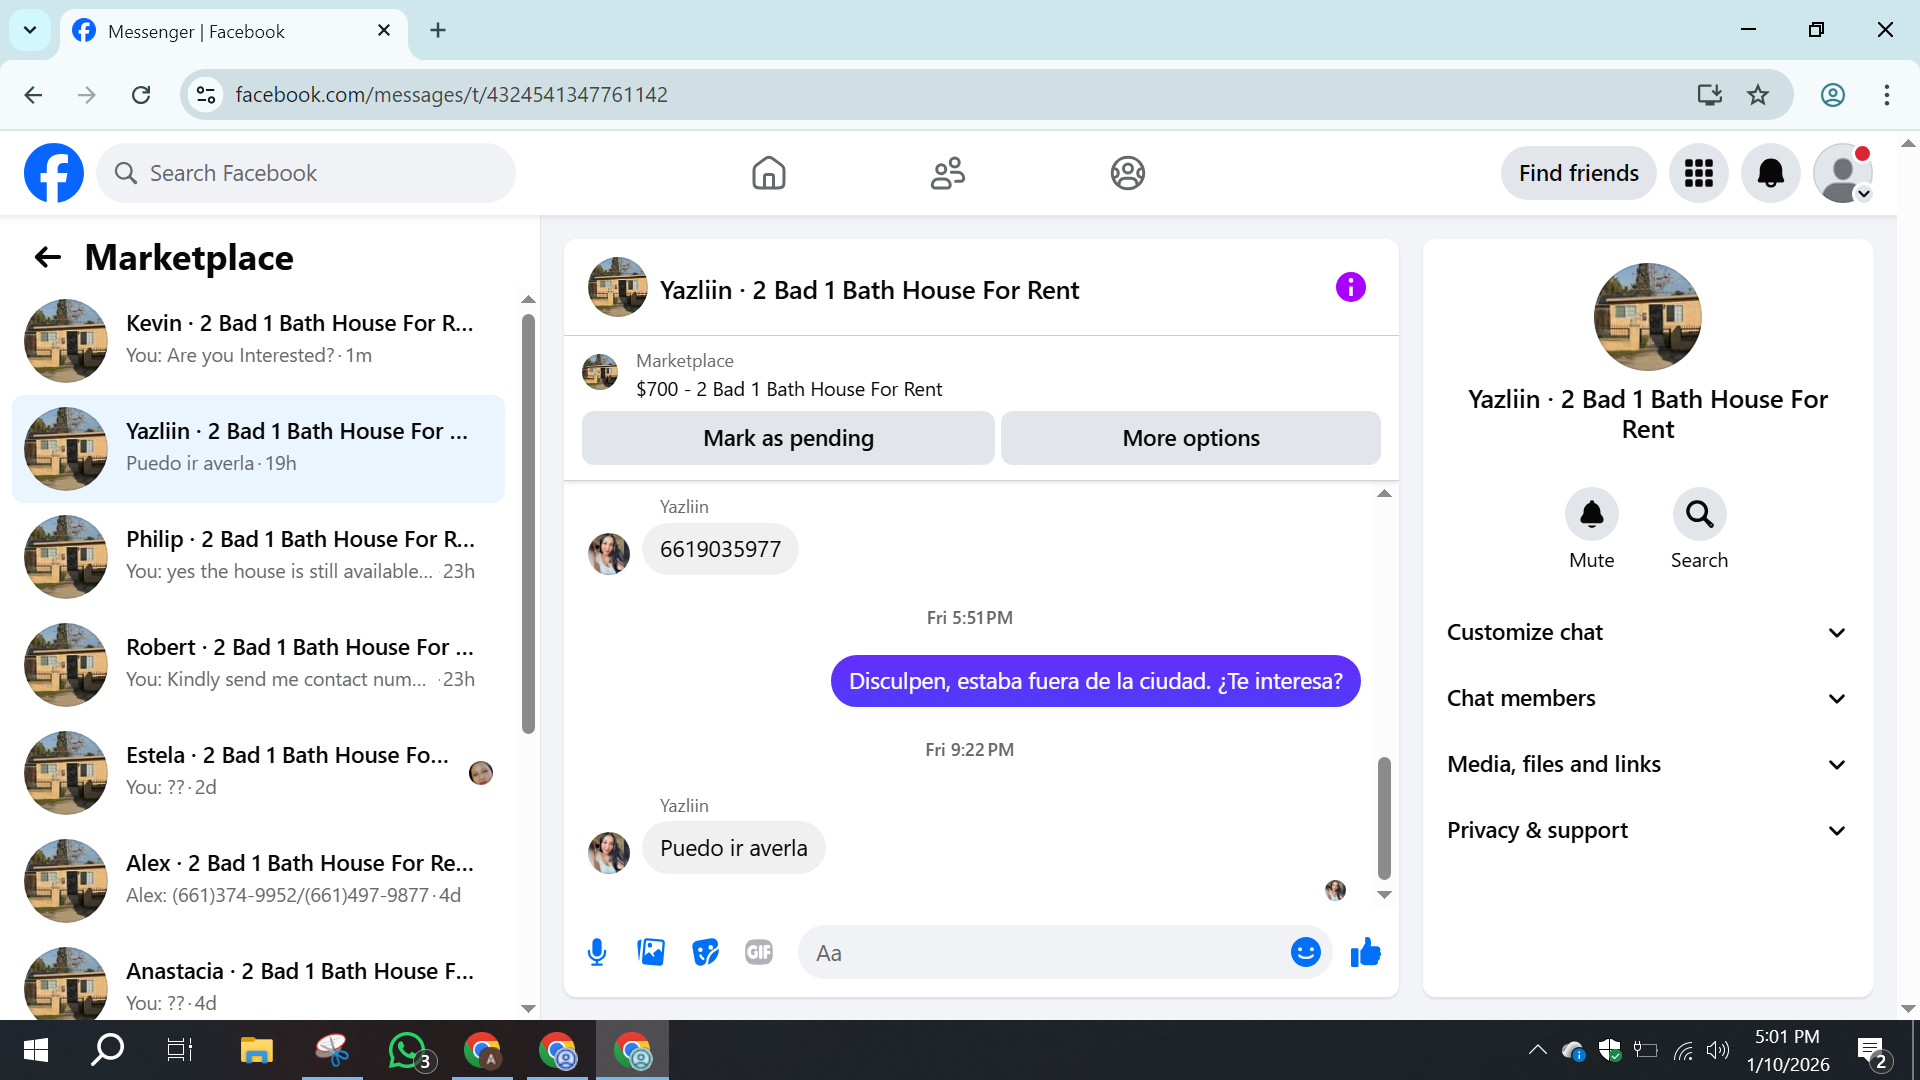This screenshot has width=1920, height=1080.
Task: Open the Facebook menu grid icon
Action: click(1698, 173)
